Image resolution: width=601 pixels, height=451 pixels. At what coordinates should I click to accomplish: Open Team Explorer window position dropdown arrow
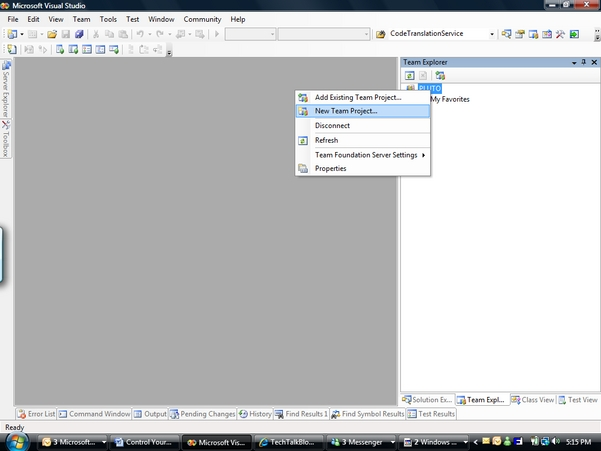574,62
